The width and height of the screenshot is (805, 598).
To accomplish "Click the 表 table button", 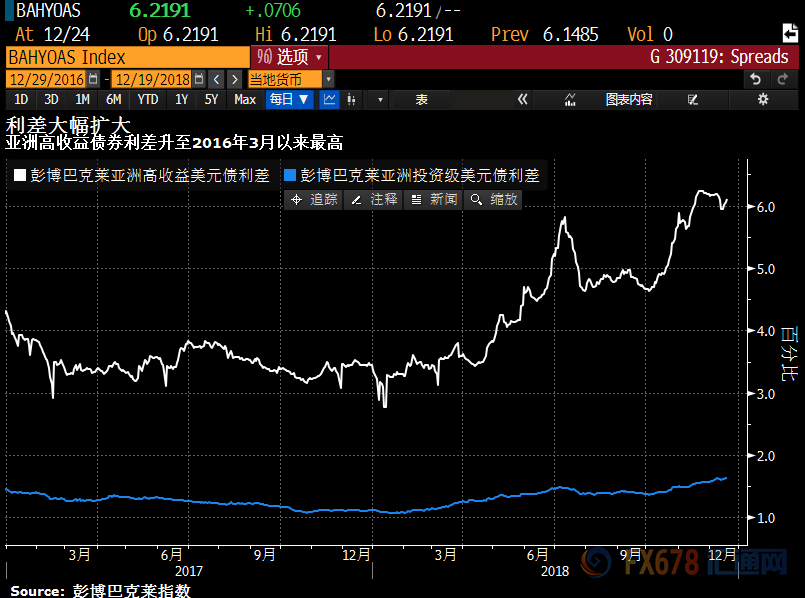I will (x=421, y=99).
